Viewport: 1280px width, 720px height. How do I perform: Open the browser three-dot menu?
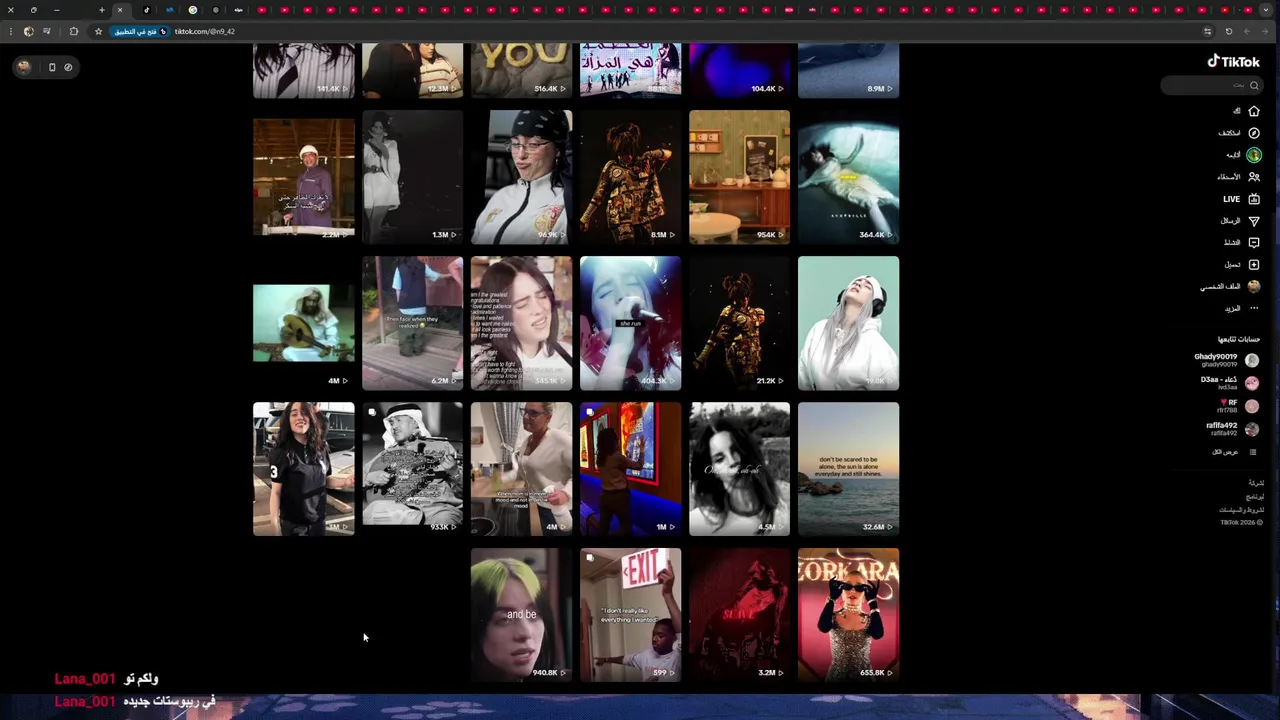click(x=10, y=31)
